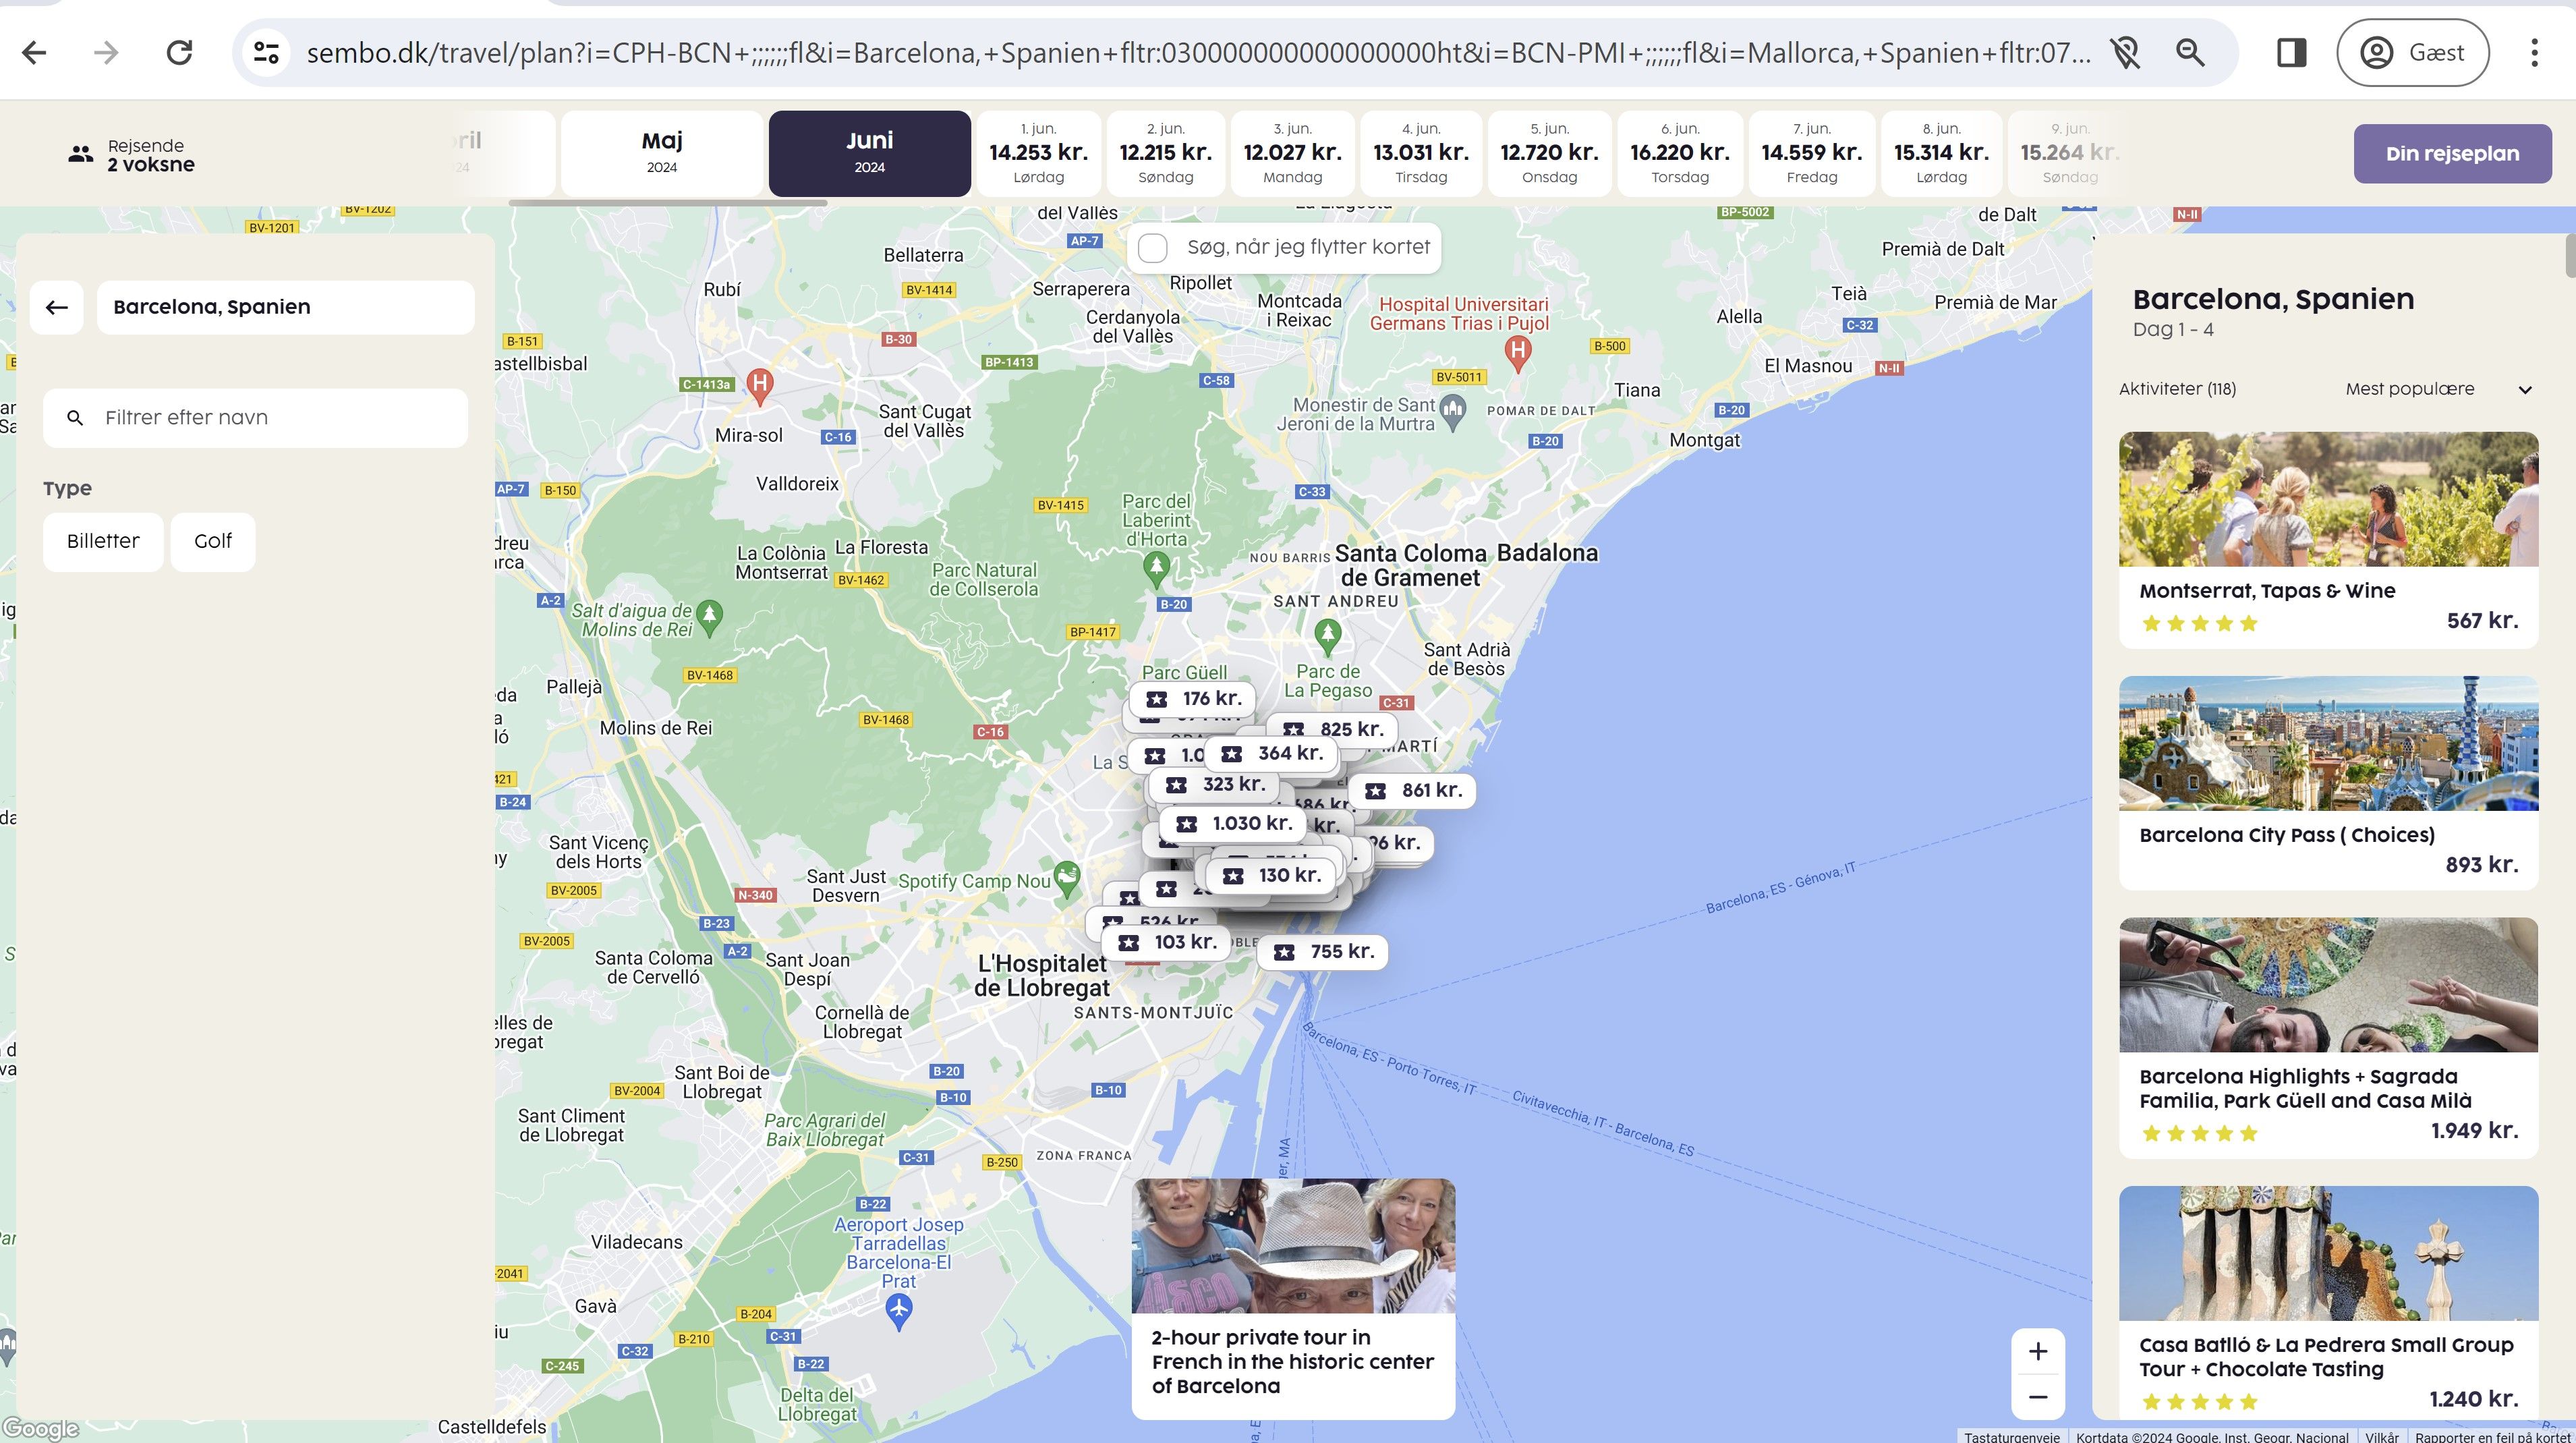Click the 176 kr. ticket map marker
The width and height of the screenshot is (2576, 1443).
[1193, 699]
